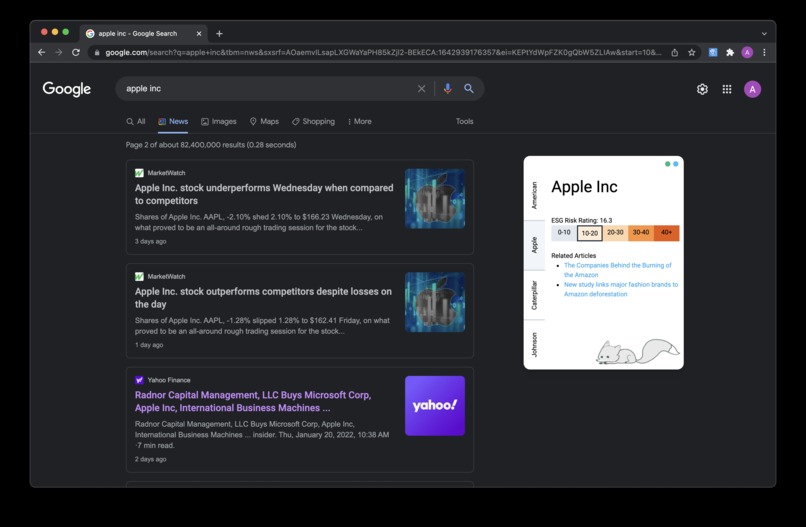Select the Caterpillar tab in extension panel
The height and width of the screenshot is (527, 806).
point(534,295)
